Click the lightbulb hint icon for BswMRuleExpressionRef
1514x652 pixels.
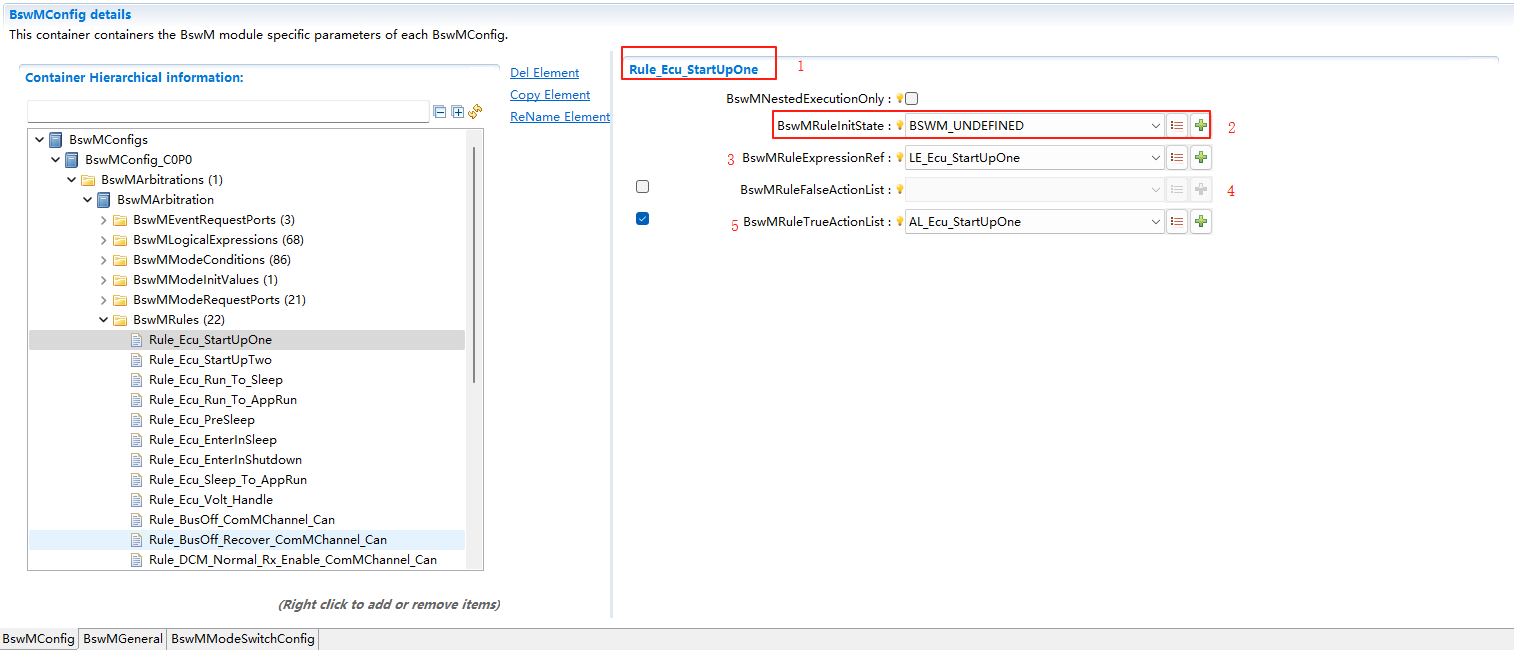click(899, 157)
